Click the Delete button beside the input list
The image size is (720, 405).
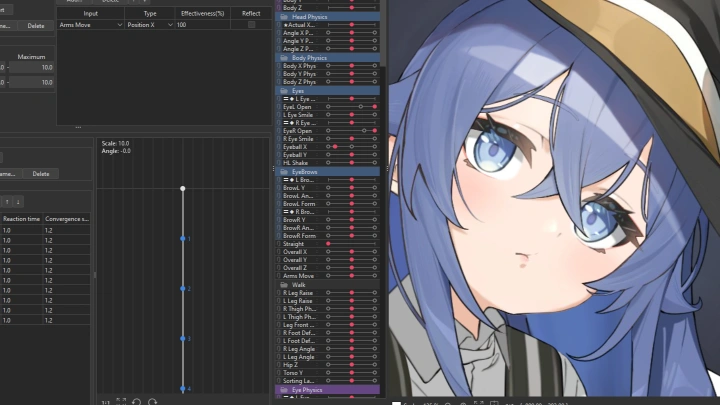36,26
